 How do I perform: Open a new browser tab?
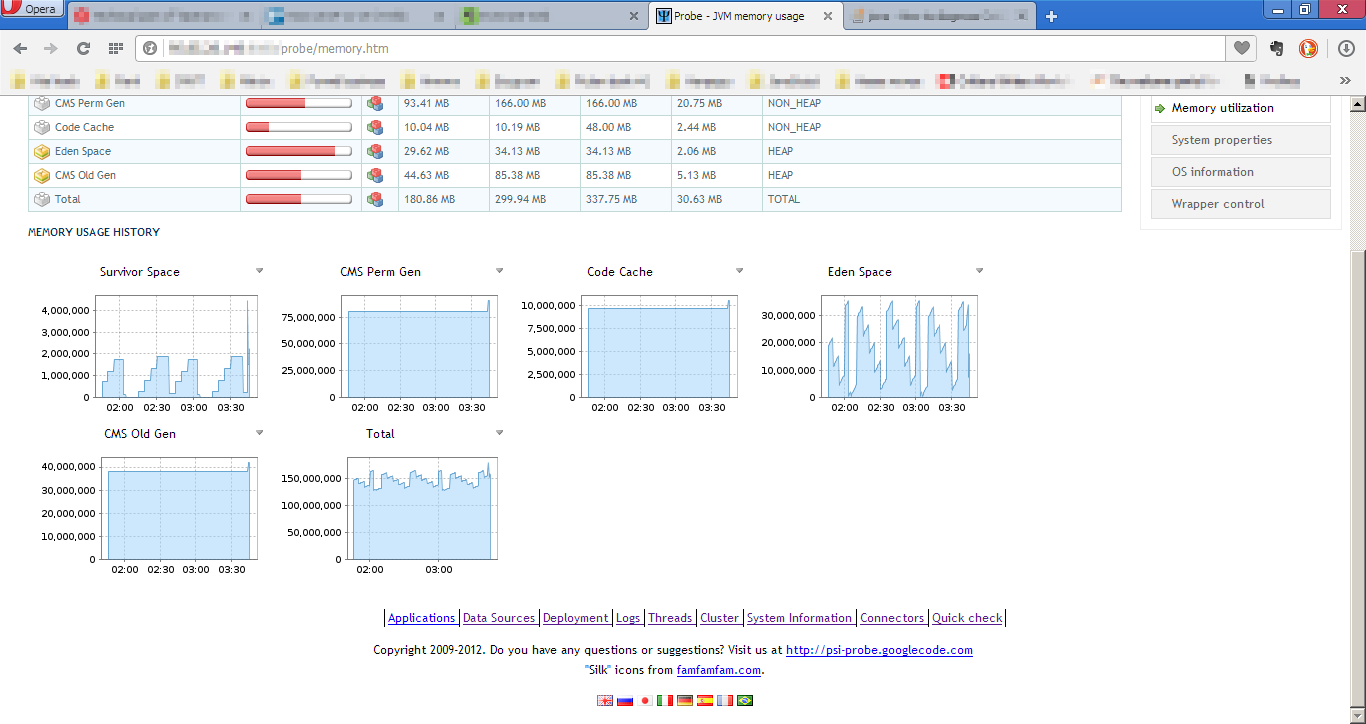[x=1051, y=16]
